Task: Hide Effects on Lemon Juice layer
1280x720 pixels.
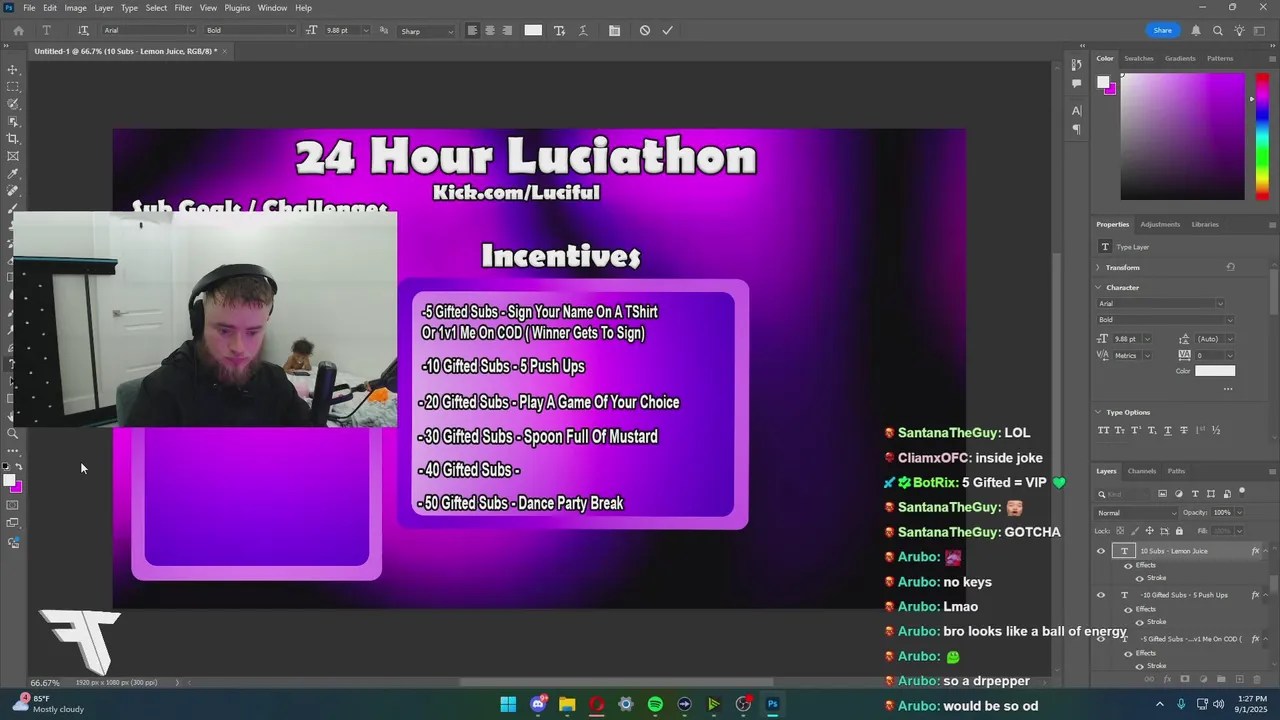Action: coord(1128,565)
